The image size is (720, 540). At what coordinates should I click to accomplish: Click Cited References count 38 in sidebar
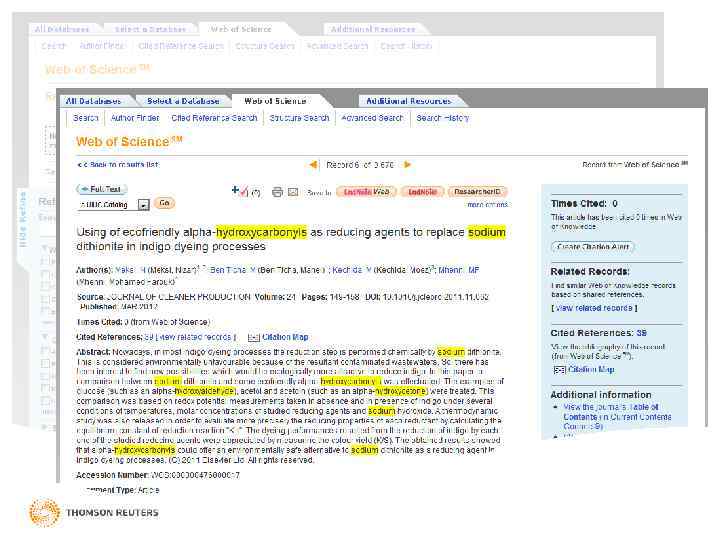[641, 333]
